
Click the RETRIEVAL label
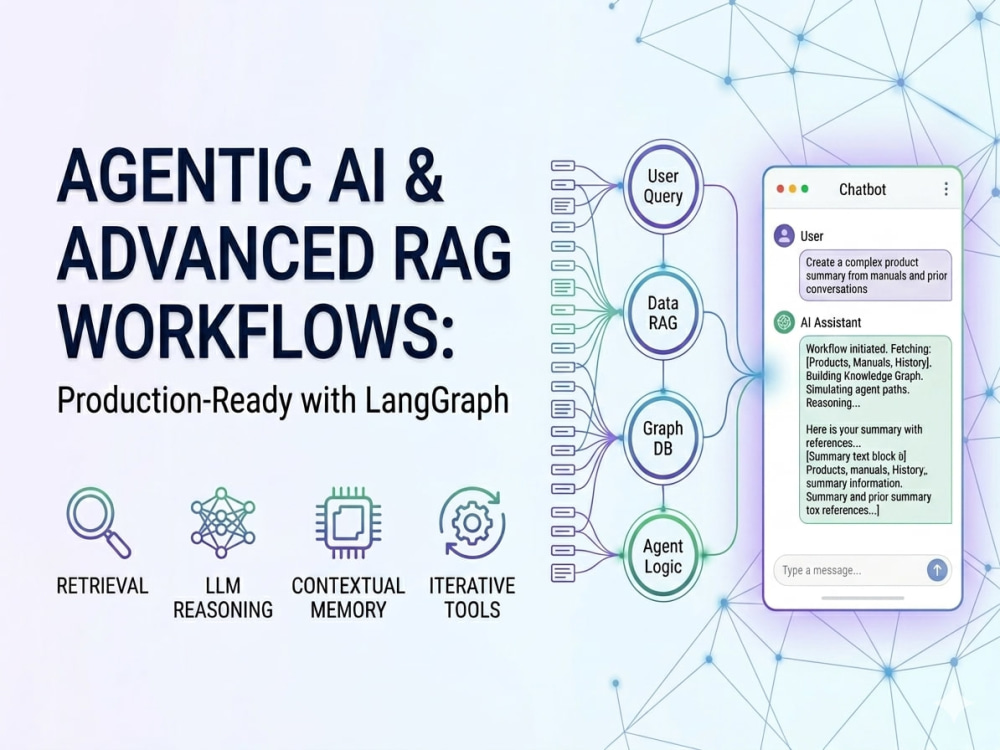(102, 585)
